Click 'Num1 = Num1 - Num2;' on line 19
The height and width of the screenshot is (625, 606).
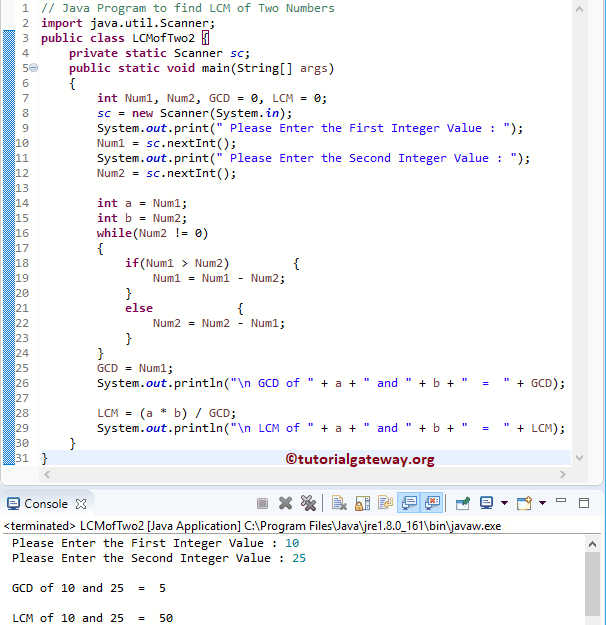point(219,278)
